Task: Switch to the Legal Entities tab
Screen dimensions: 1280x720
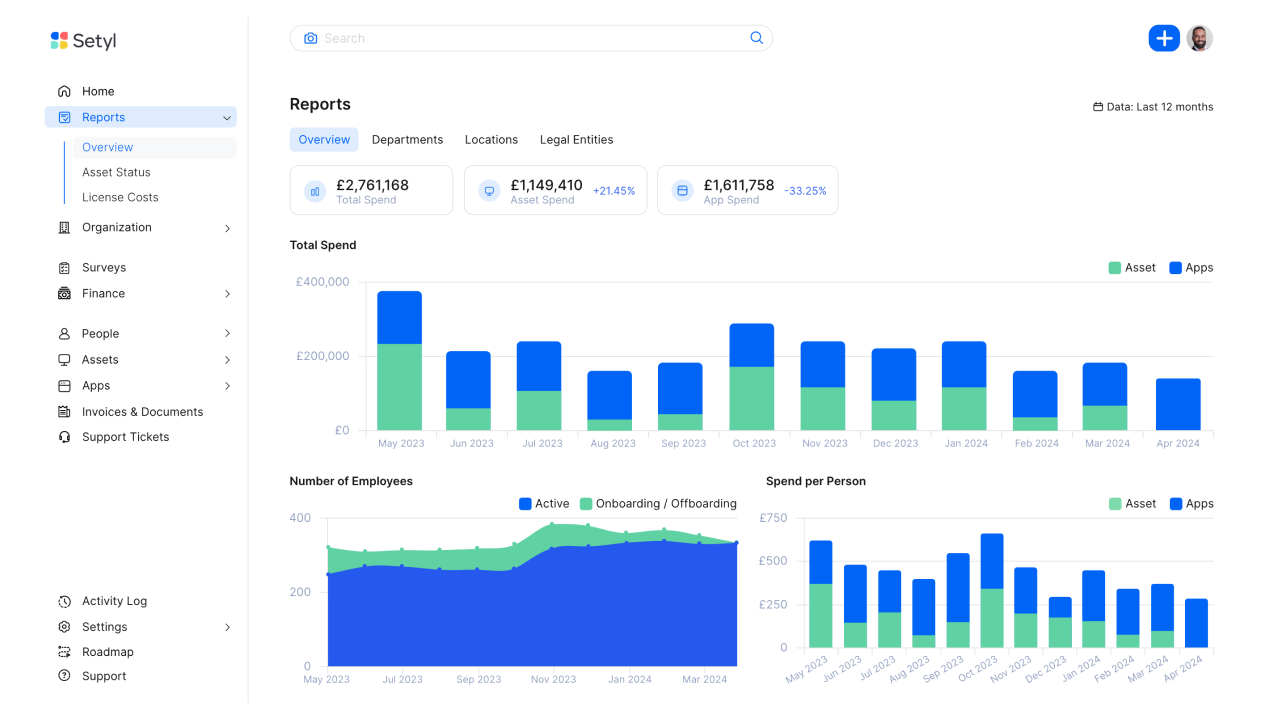Action: (x=576, y=140)
